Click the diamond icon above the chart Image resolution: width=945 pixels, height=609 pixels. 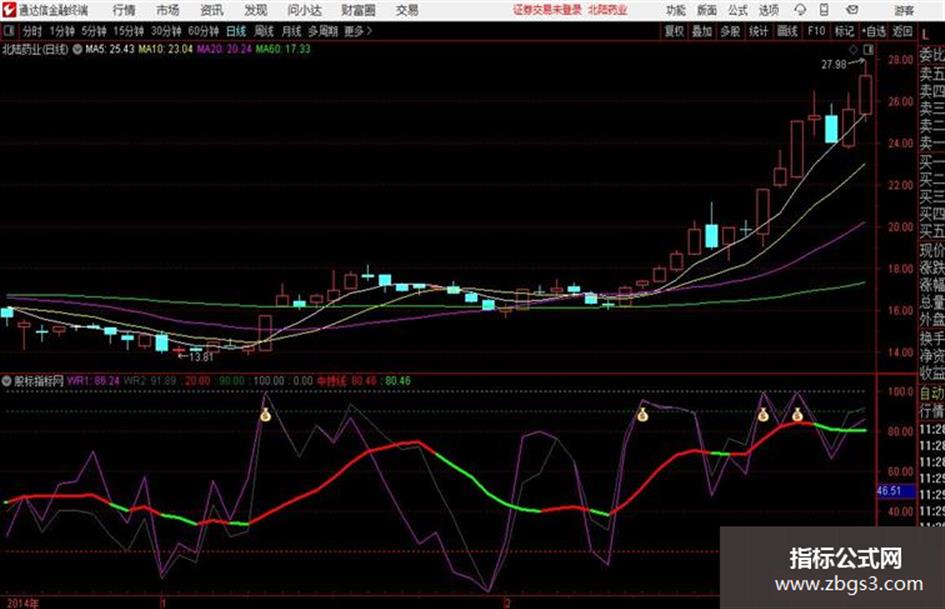click(x=853, y=49)
